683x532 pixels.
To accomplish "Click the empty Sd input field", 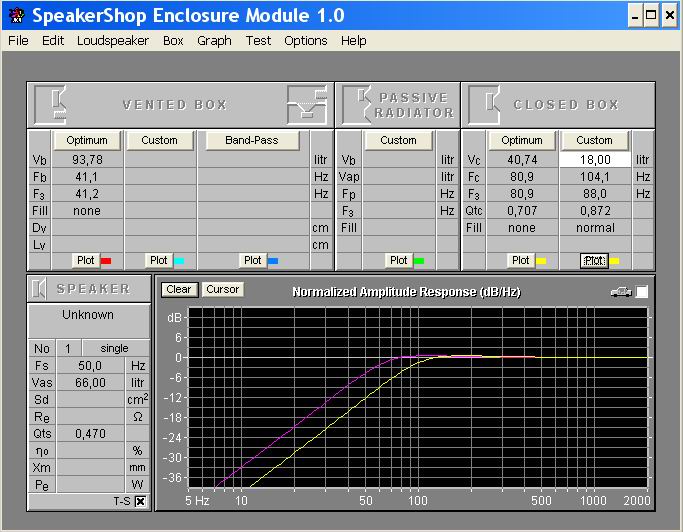I will tap(90, 400).
